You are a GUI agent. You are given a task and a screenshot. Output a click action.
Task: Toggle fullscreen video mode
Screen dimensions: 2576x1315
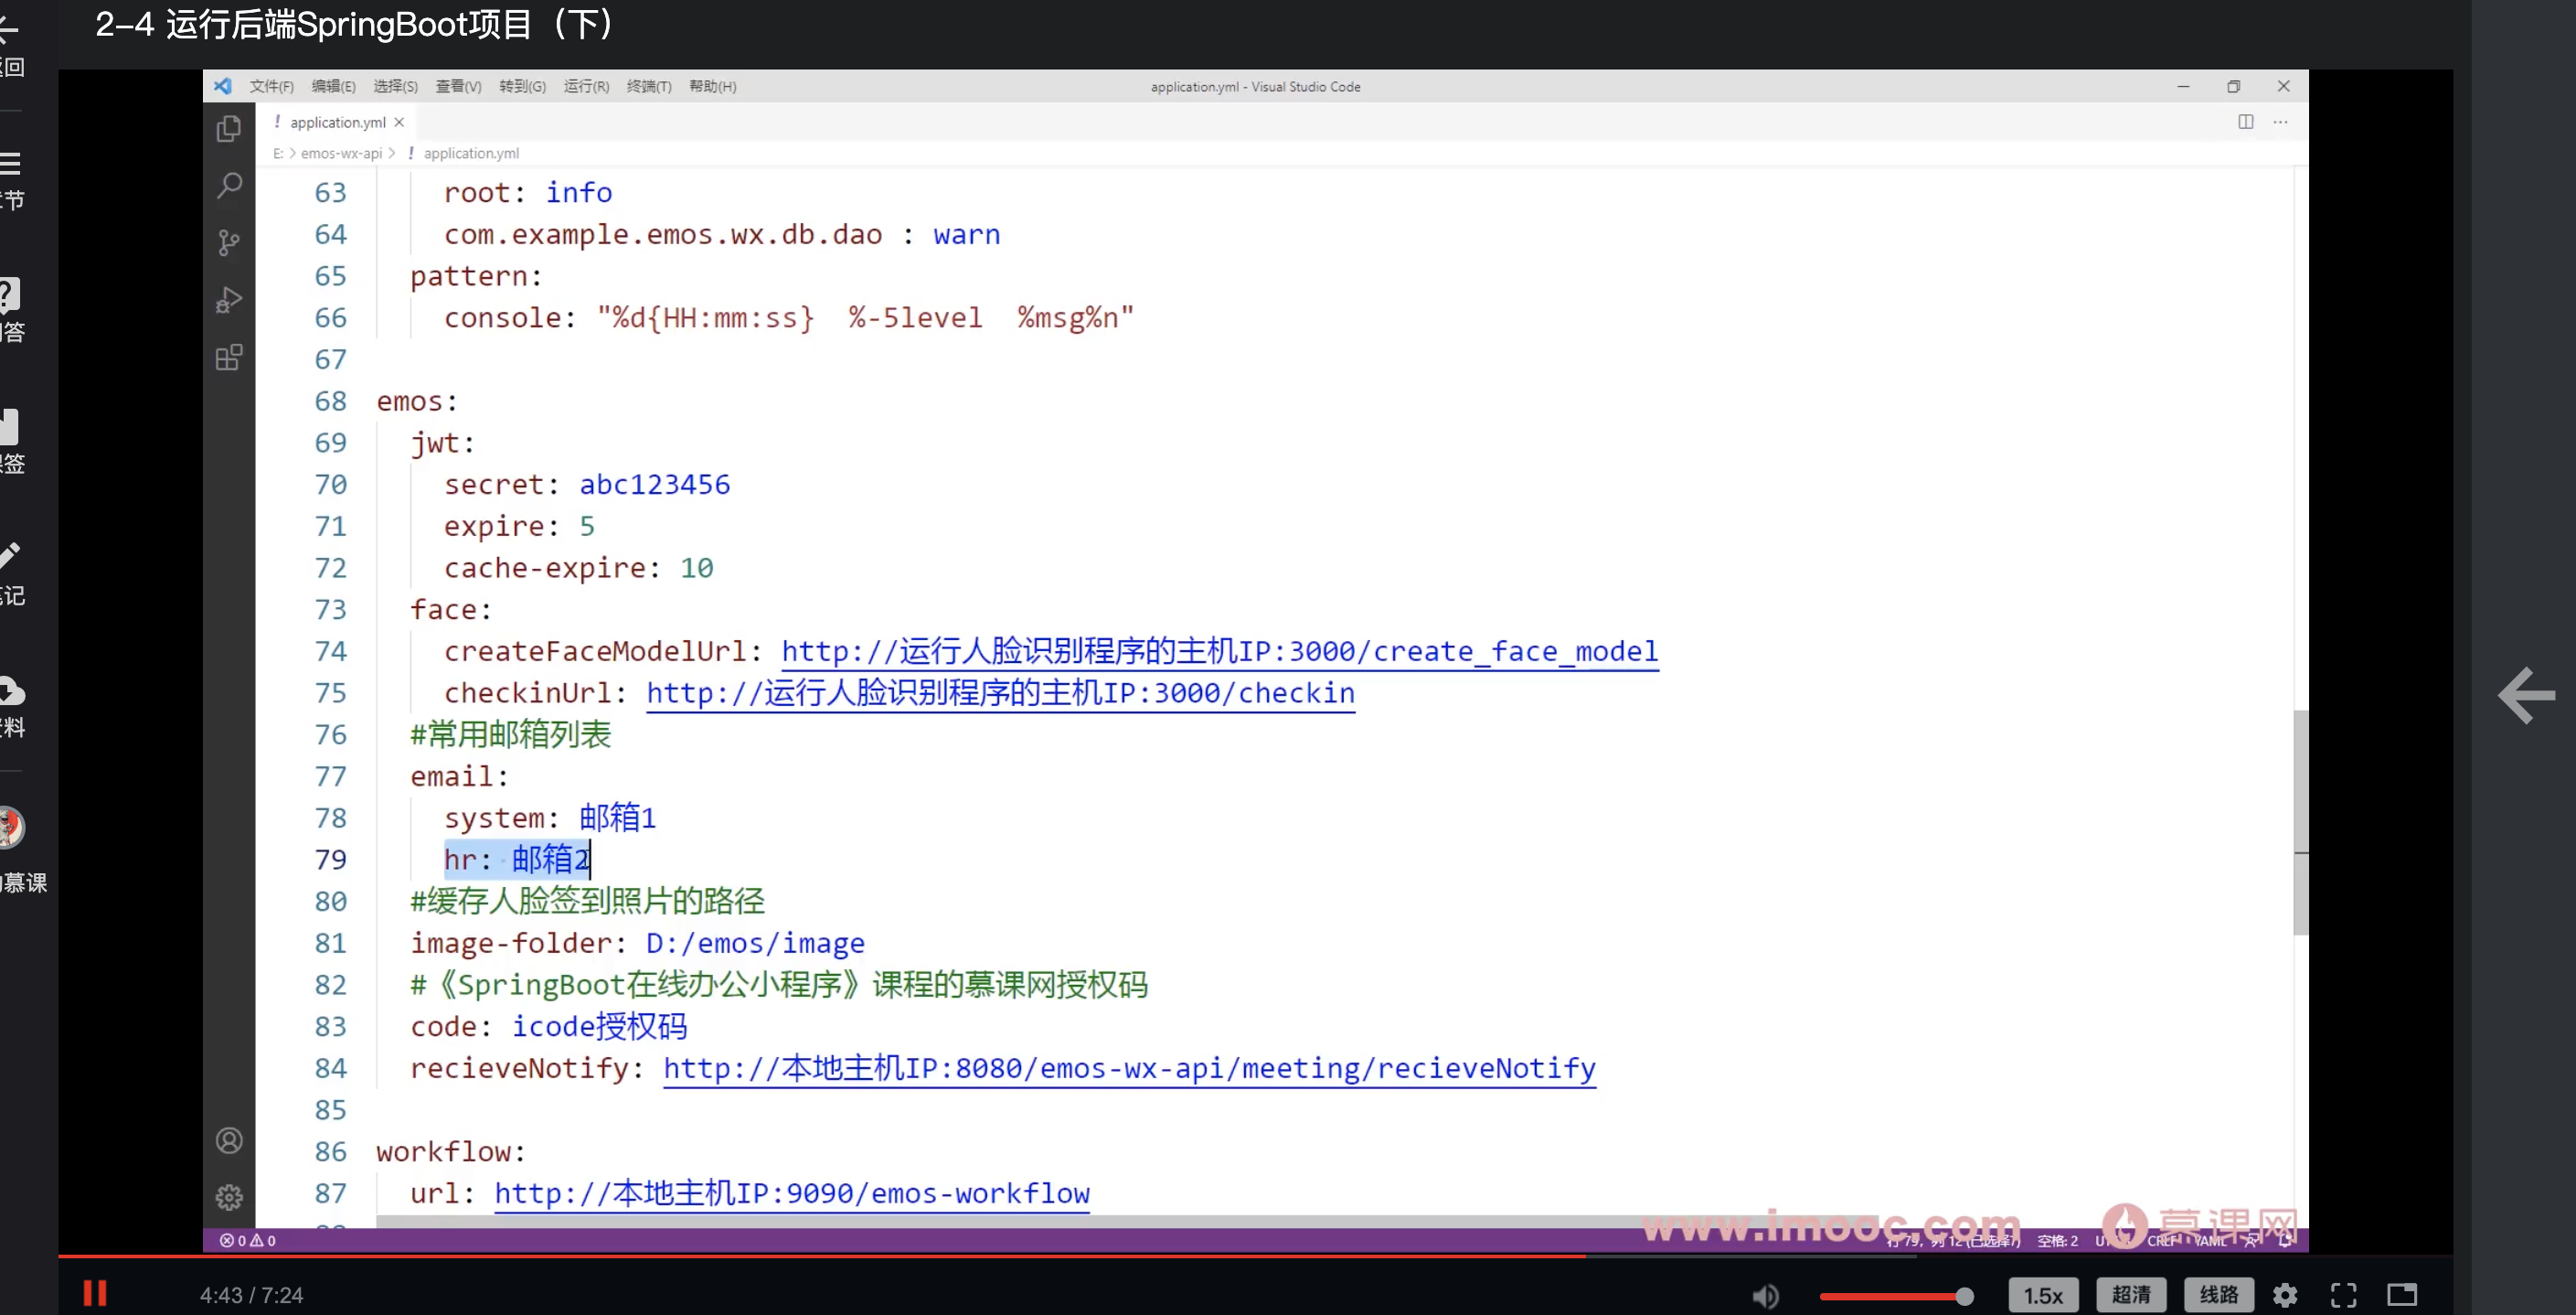pos(2343,1295)
